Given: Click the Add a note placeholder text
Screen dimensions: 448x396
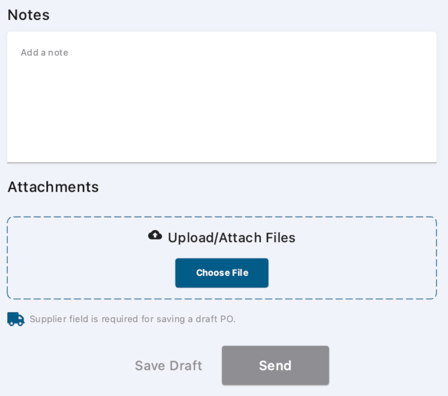Looking at the screenshot, I should pyautogui.click(x=44, y=53).
